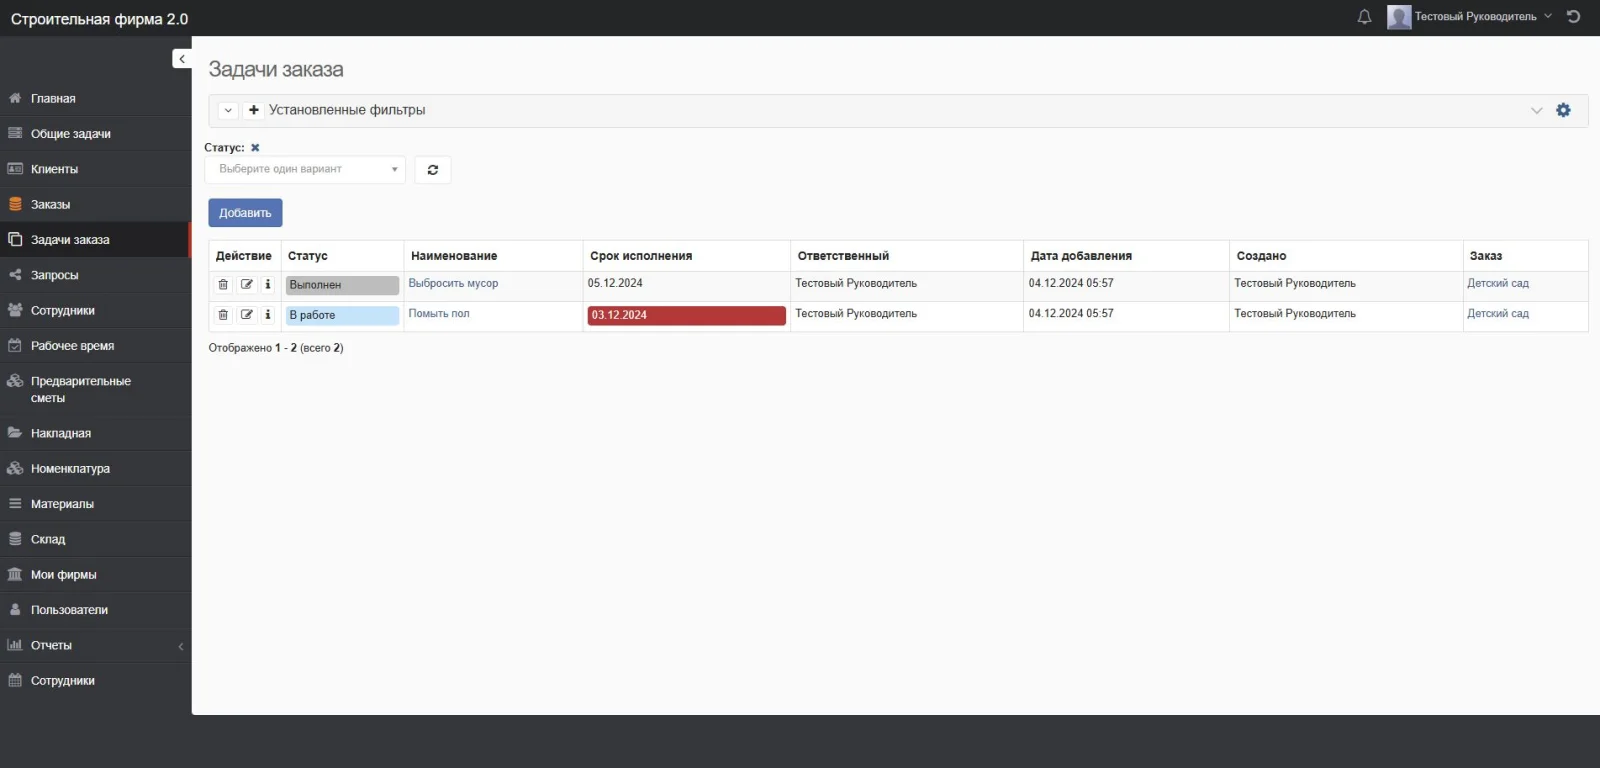Open the 'Помыть пол' task link
This screenshot has height=768, width=1600.
[x=439, y=314]
